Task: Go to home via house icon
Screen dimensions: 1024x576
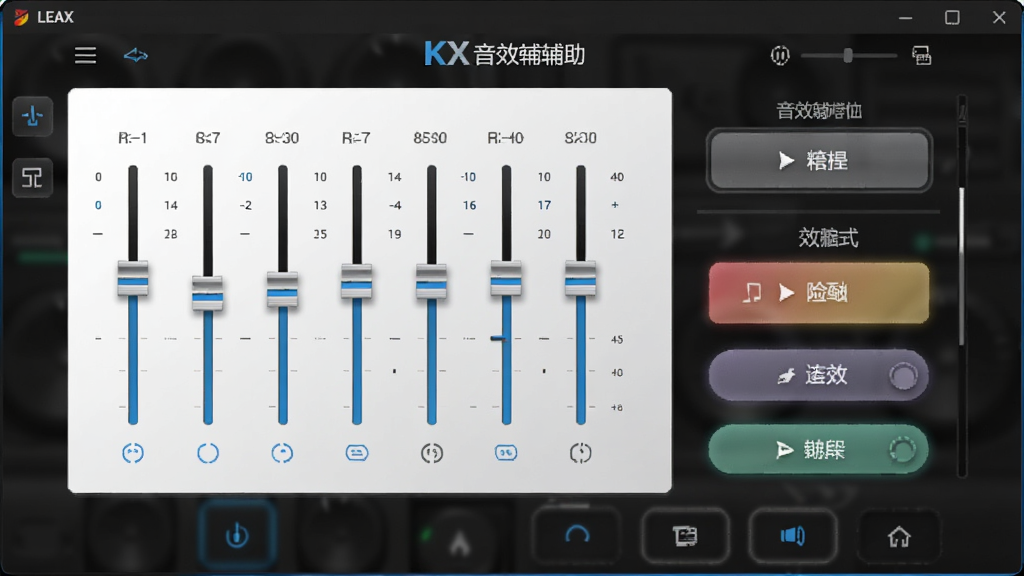Action: click(899, 537)
